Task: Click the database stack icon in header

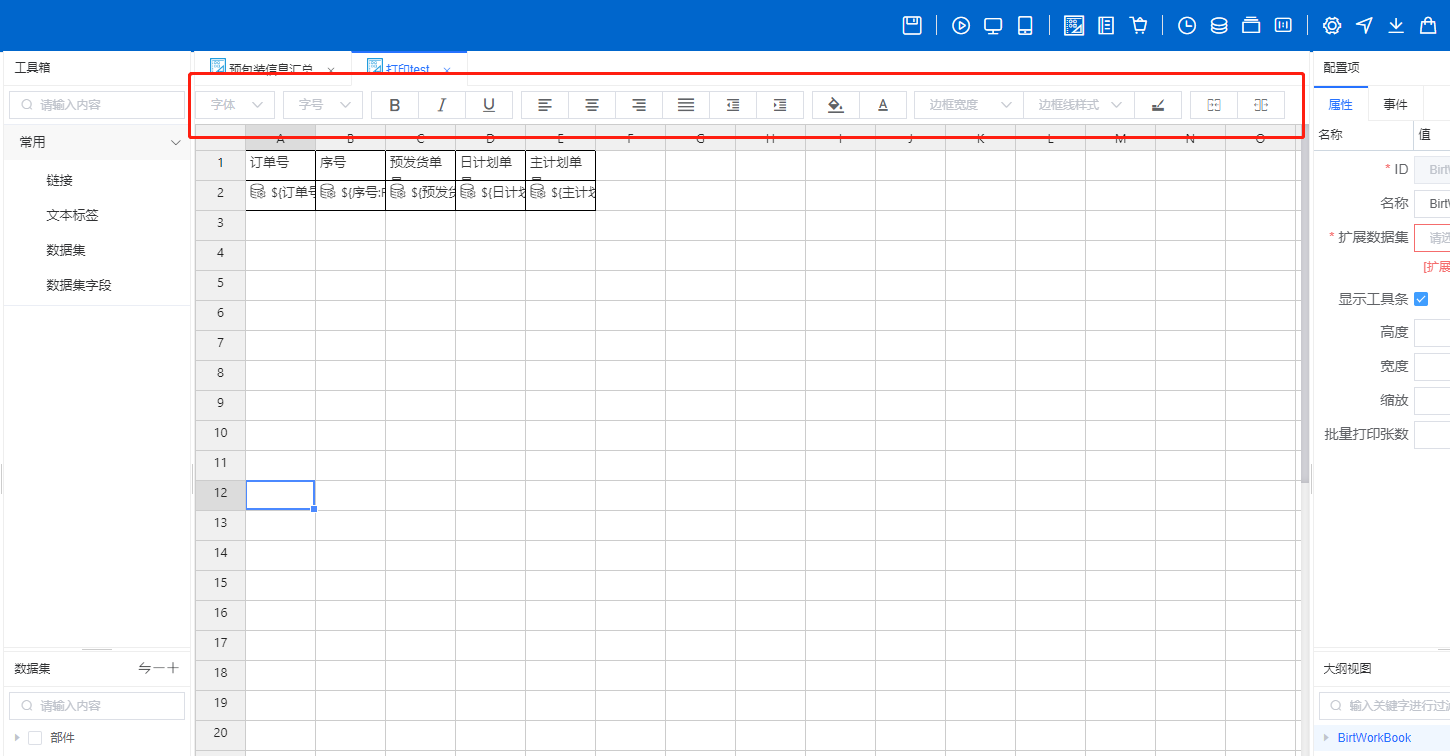Action: point(1219,26)
